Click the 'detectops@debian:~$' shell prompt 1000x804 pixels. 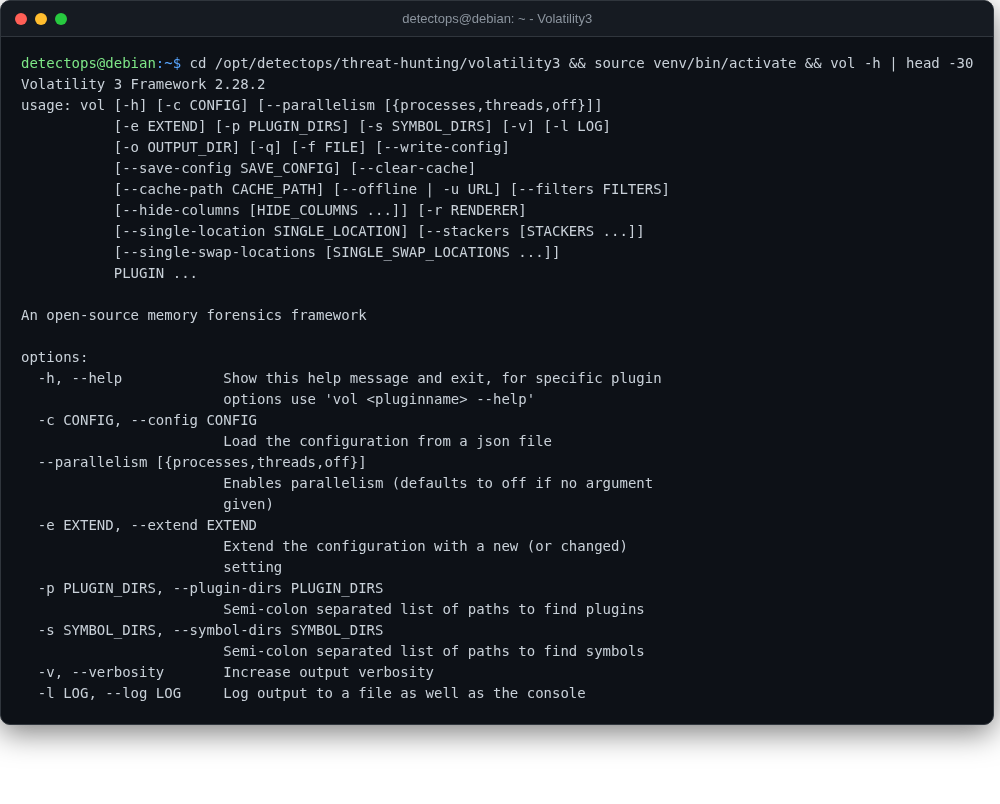coord(101,63)
